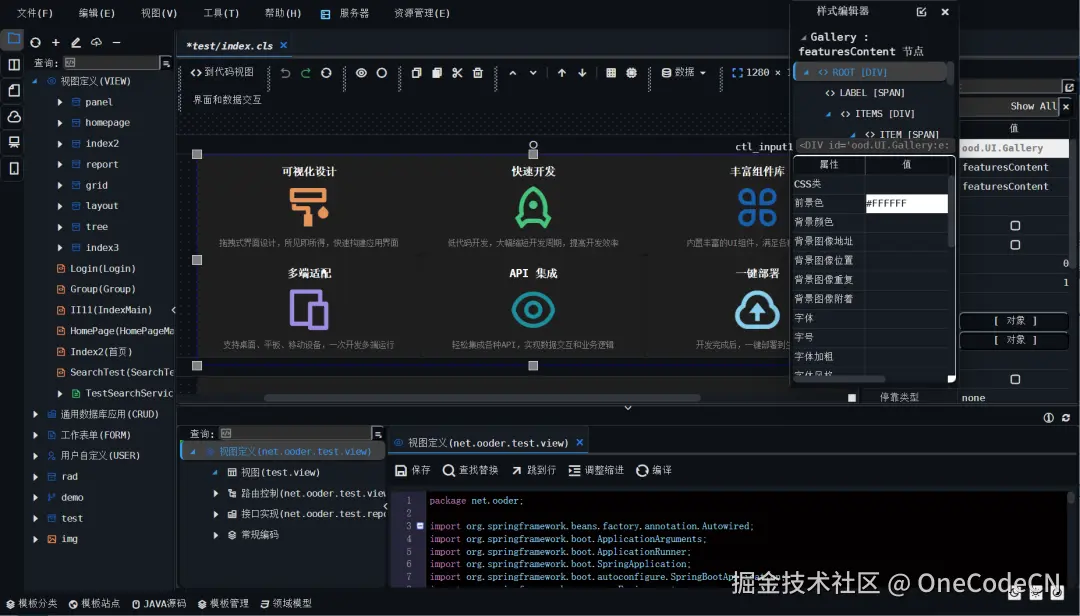
Task: Expand 路由控制 node in lower tree
Action: (x=216, y=493)
